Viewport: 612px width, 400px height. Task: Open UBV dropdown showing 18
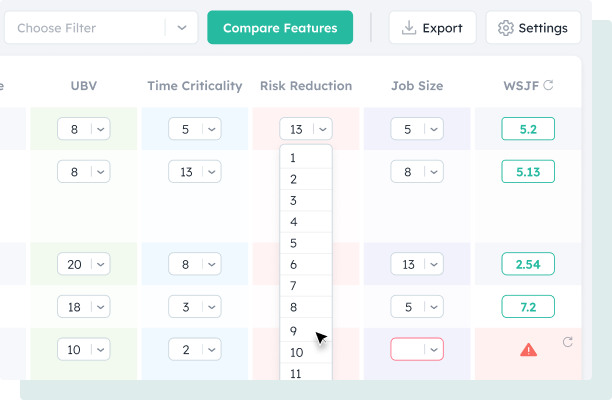[x=84, y=306]
